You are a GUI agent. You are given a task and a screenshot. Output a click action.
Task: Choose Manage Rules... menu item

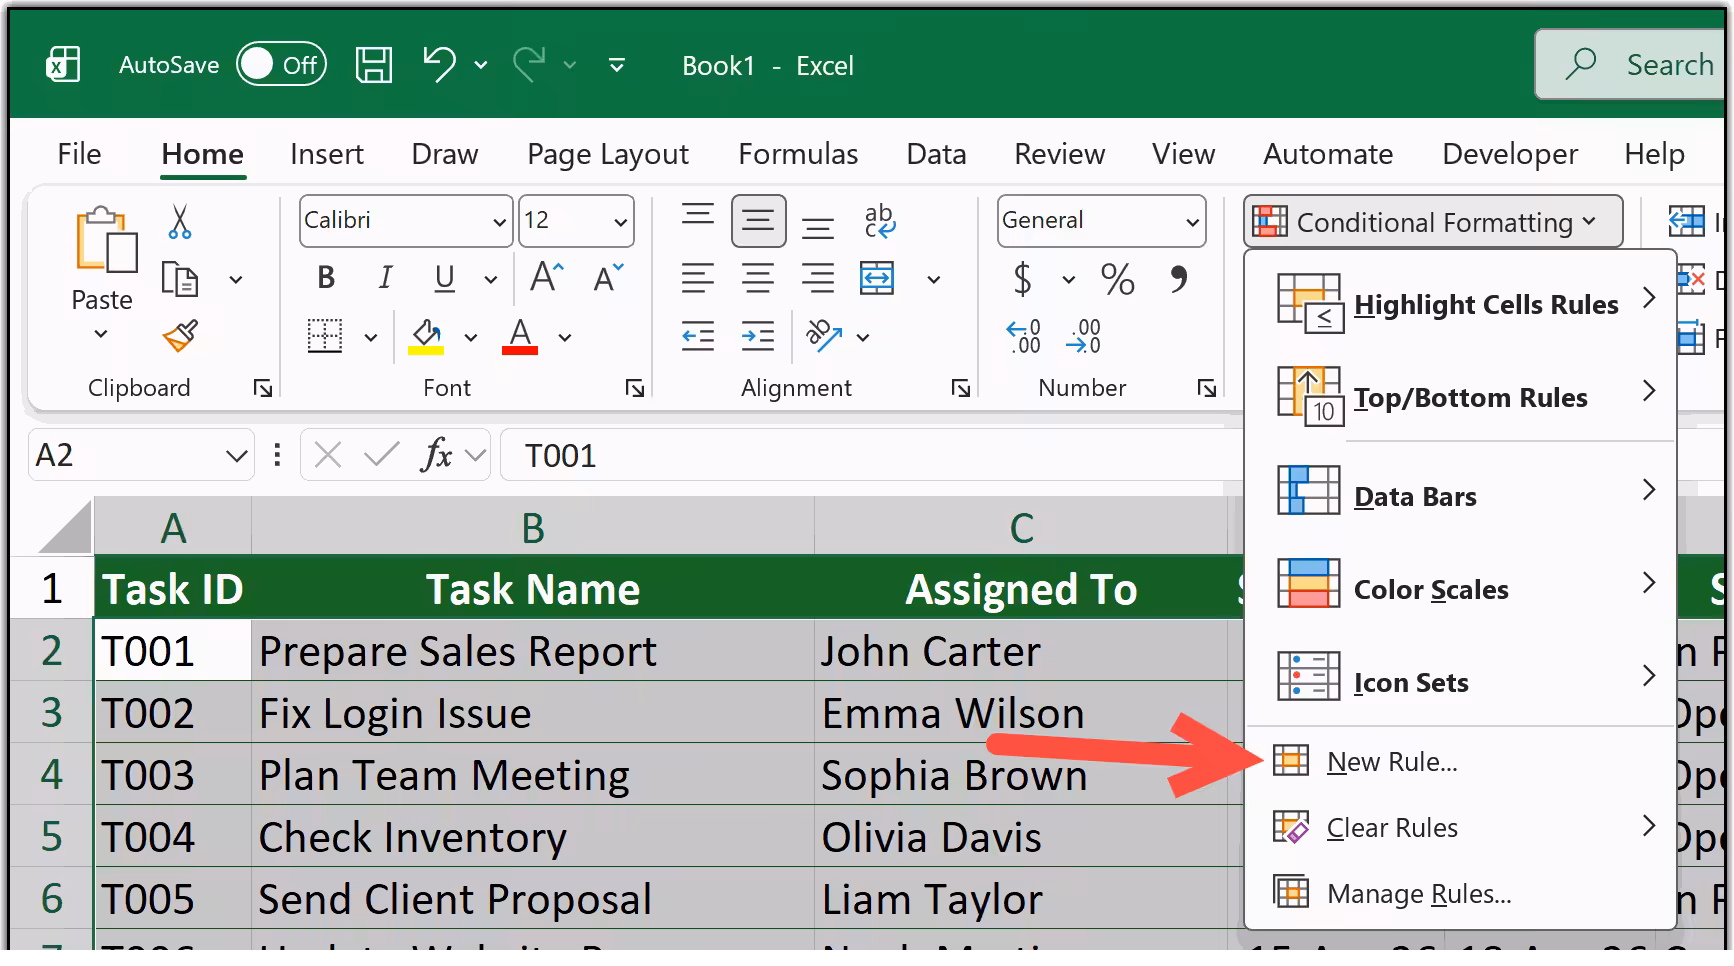1461,893
